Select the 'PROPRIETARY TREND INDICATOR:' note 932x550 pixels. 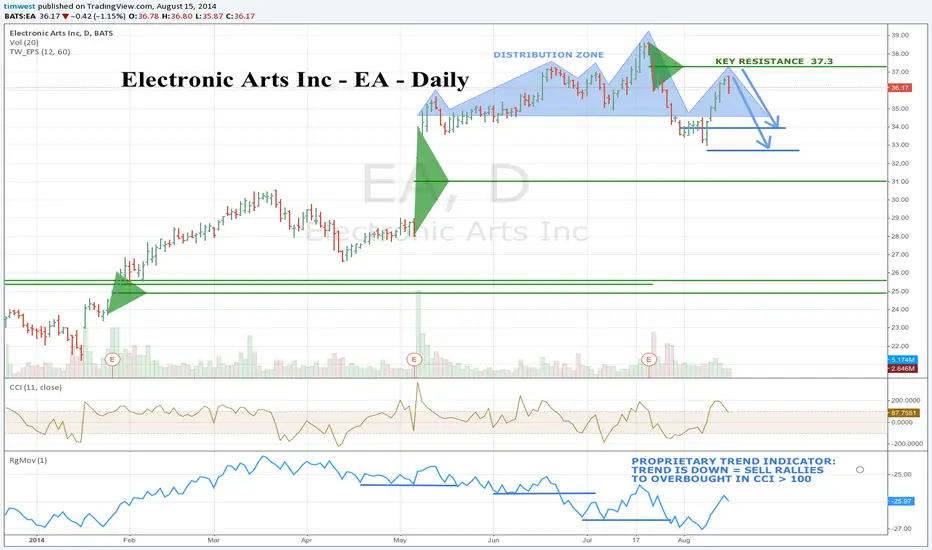pyautogui.click(x=733, y=461)
